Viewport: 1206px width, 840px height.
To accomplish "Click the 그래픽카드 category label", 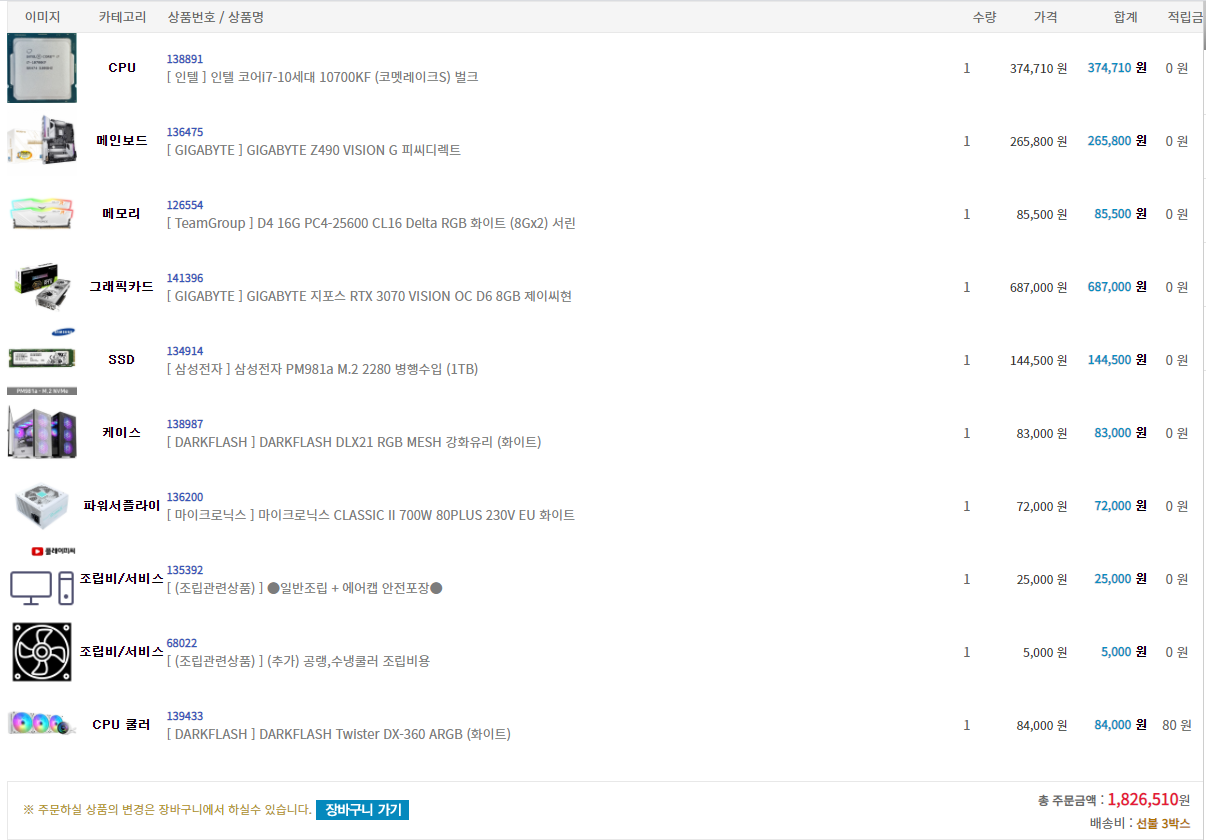I will pos(122,287).
